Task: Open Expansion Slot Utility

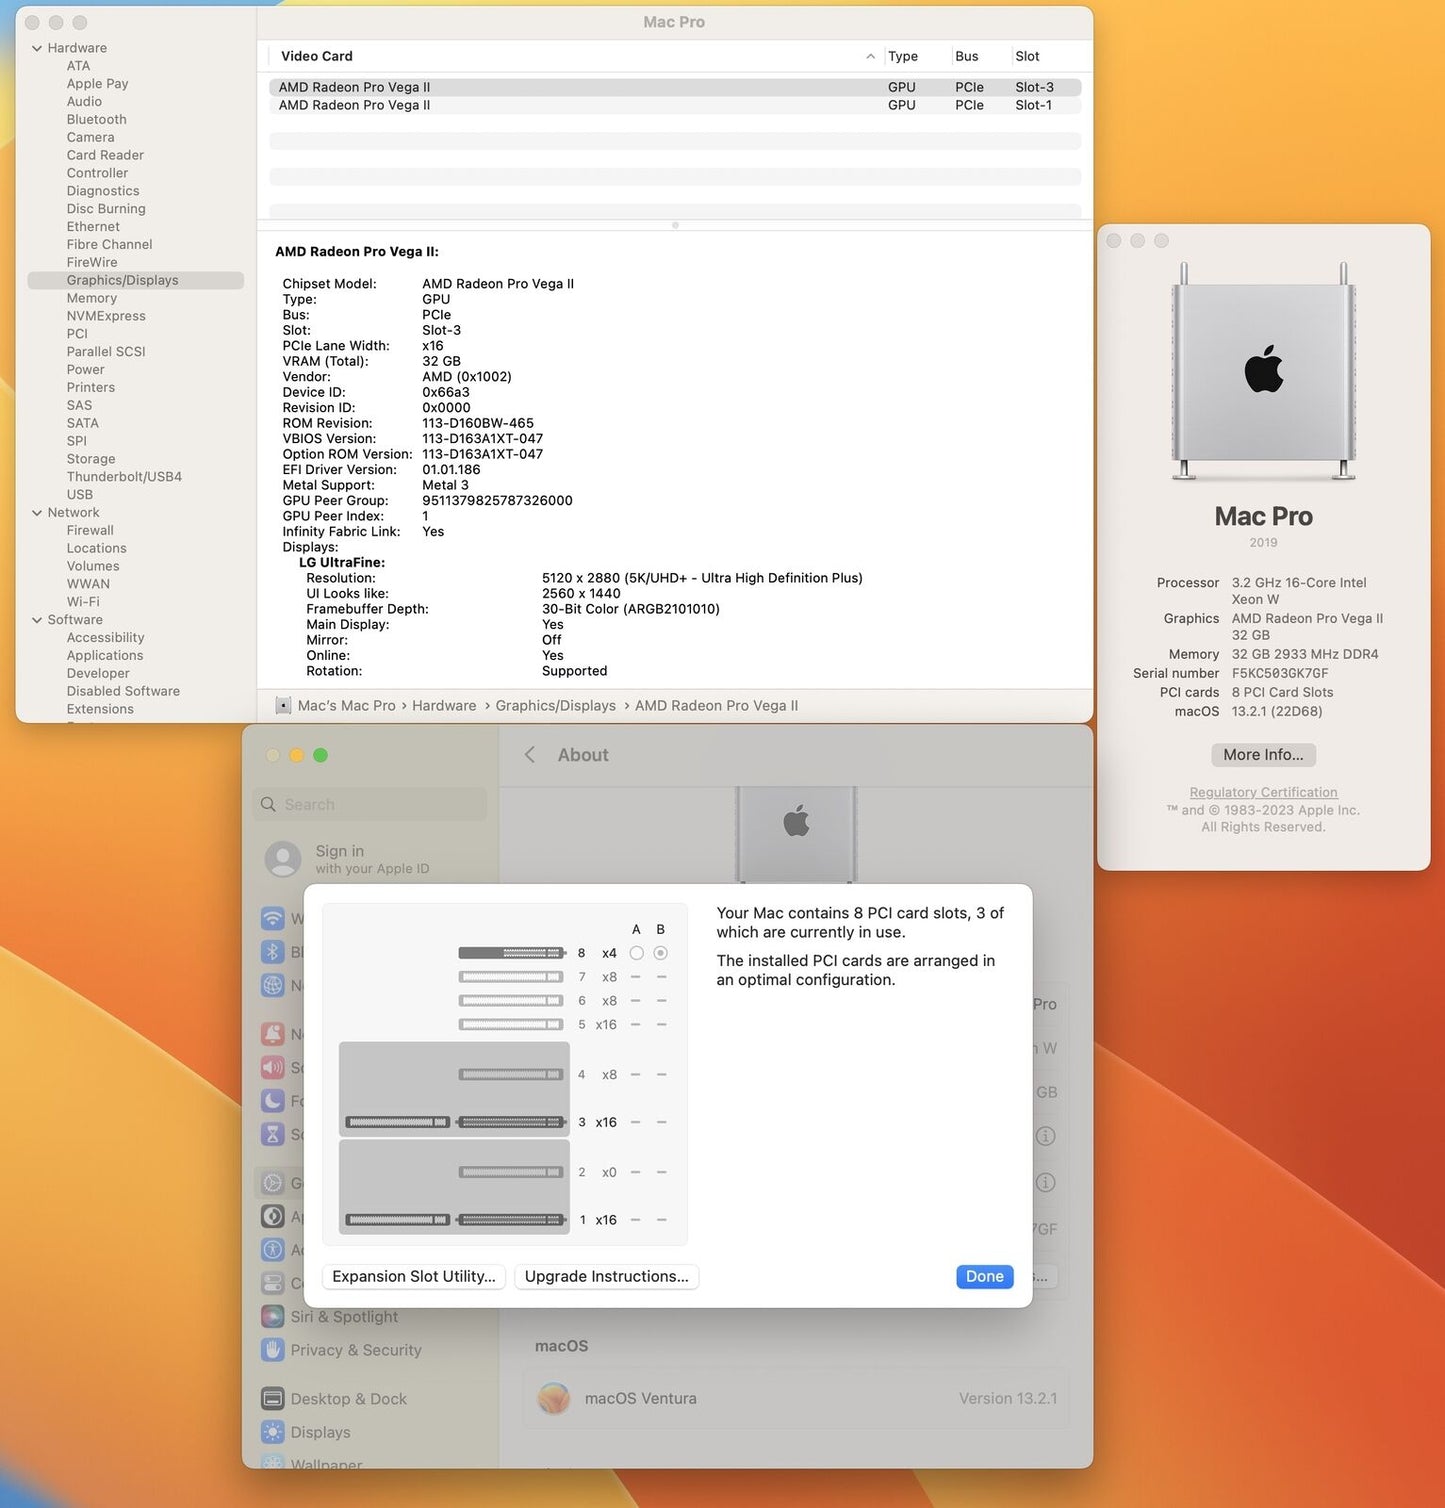Action: pyautogui.click(x=413, y=1277)
